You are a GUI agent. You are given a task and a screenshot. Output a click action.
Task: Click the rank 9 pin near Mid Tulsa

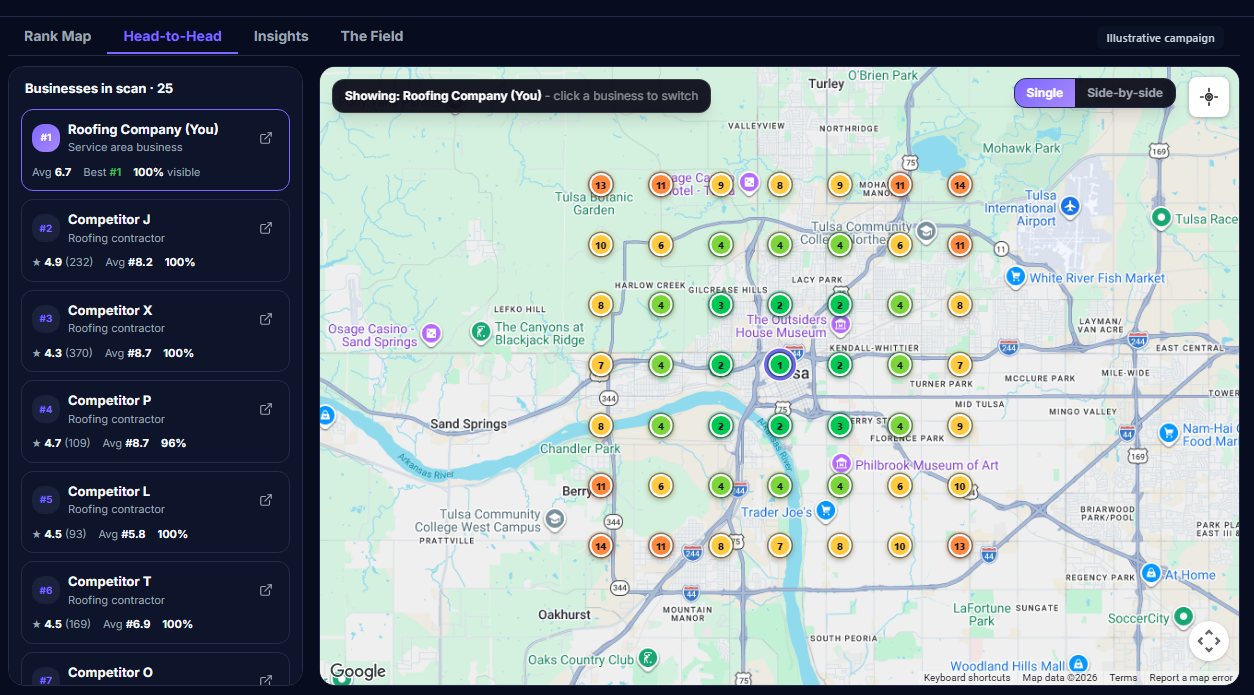click(x=959, y=426)
